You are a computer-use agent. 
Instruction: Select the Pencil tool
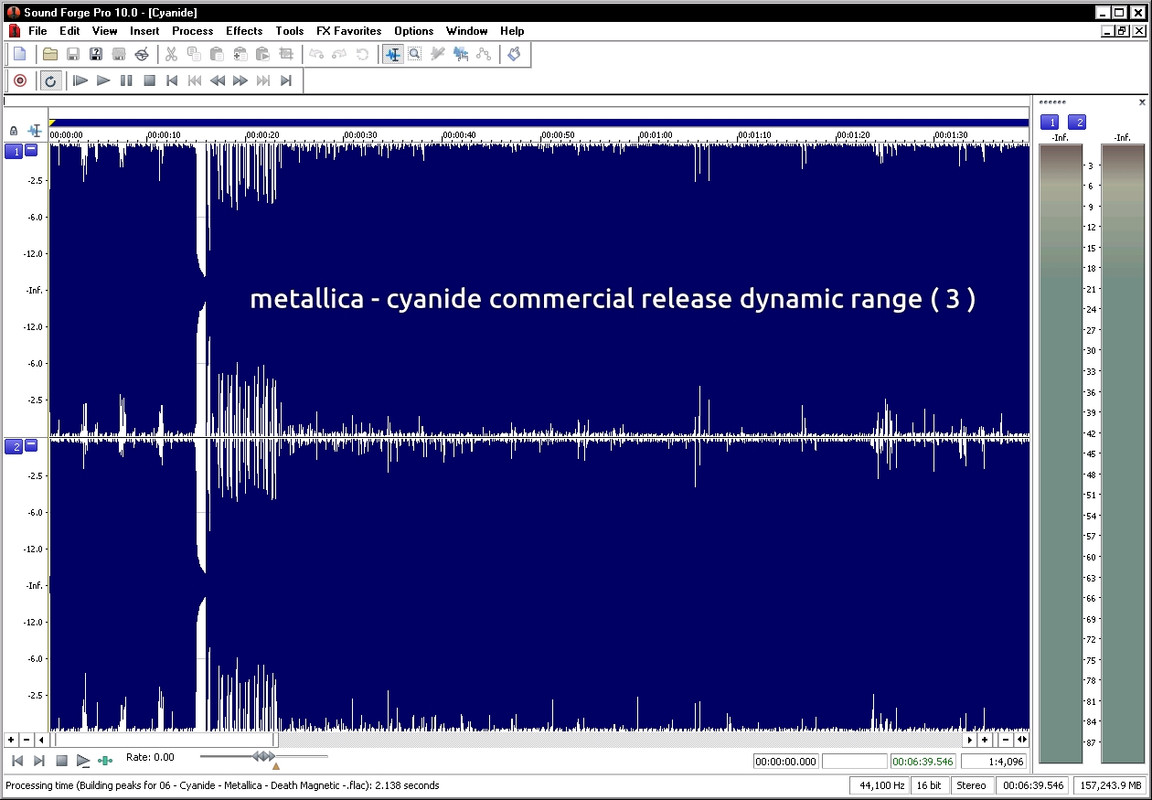pos(438,54)
